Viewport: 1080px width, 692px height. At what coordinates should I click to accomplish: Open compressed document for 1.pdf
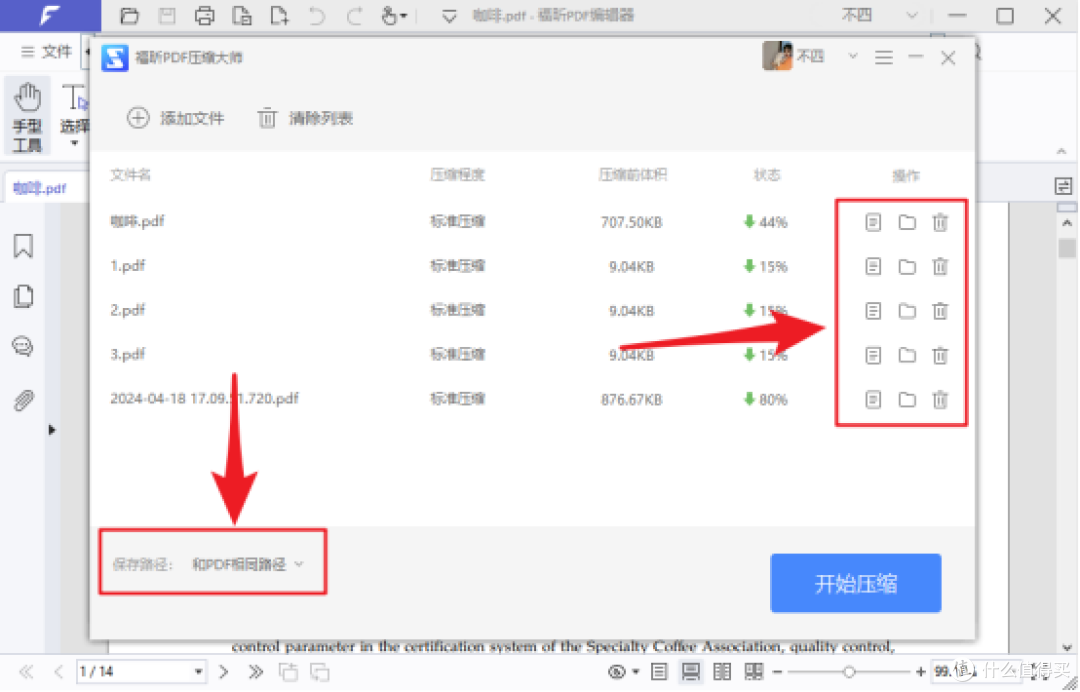873,266
